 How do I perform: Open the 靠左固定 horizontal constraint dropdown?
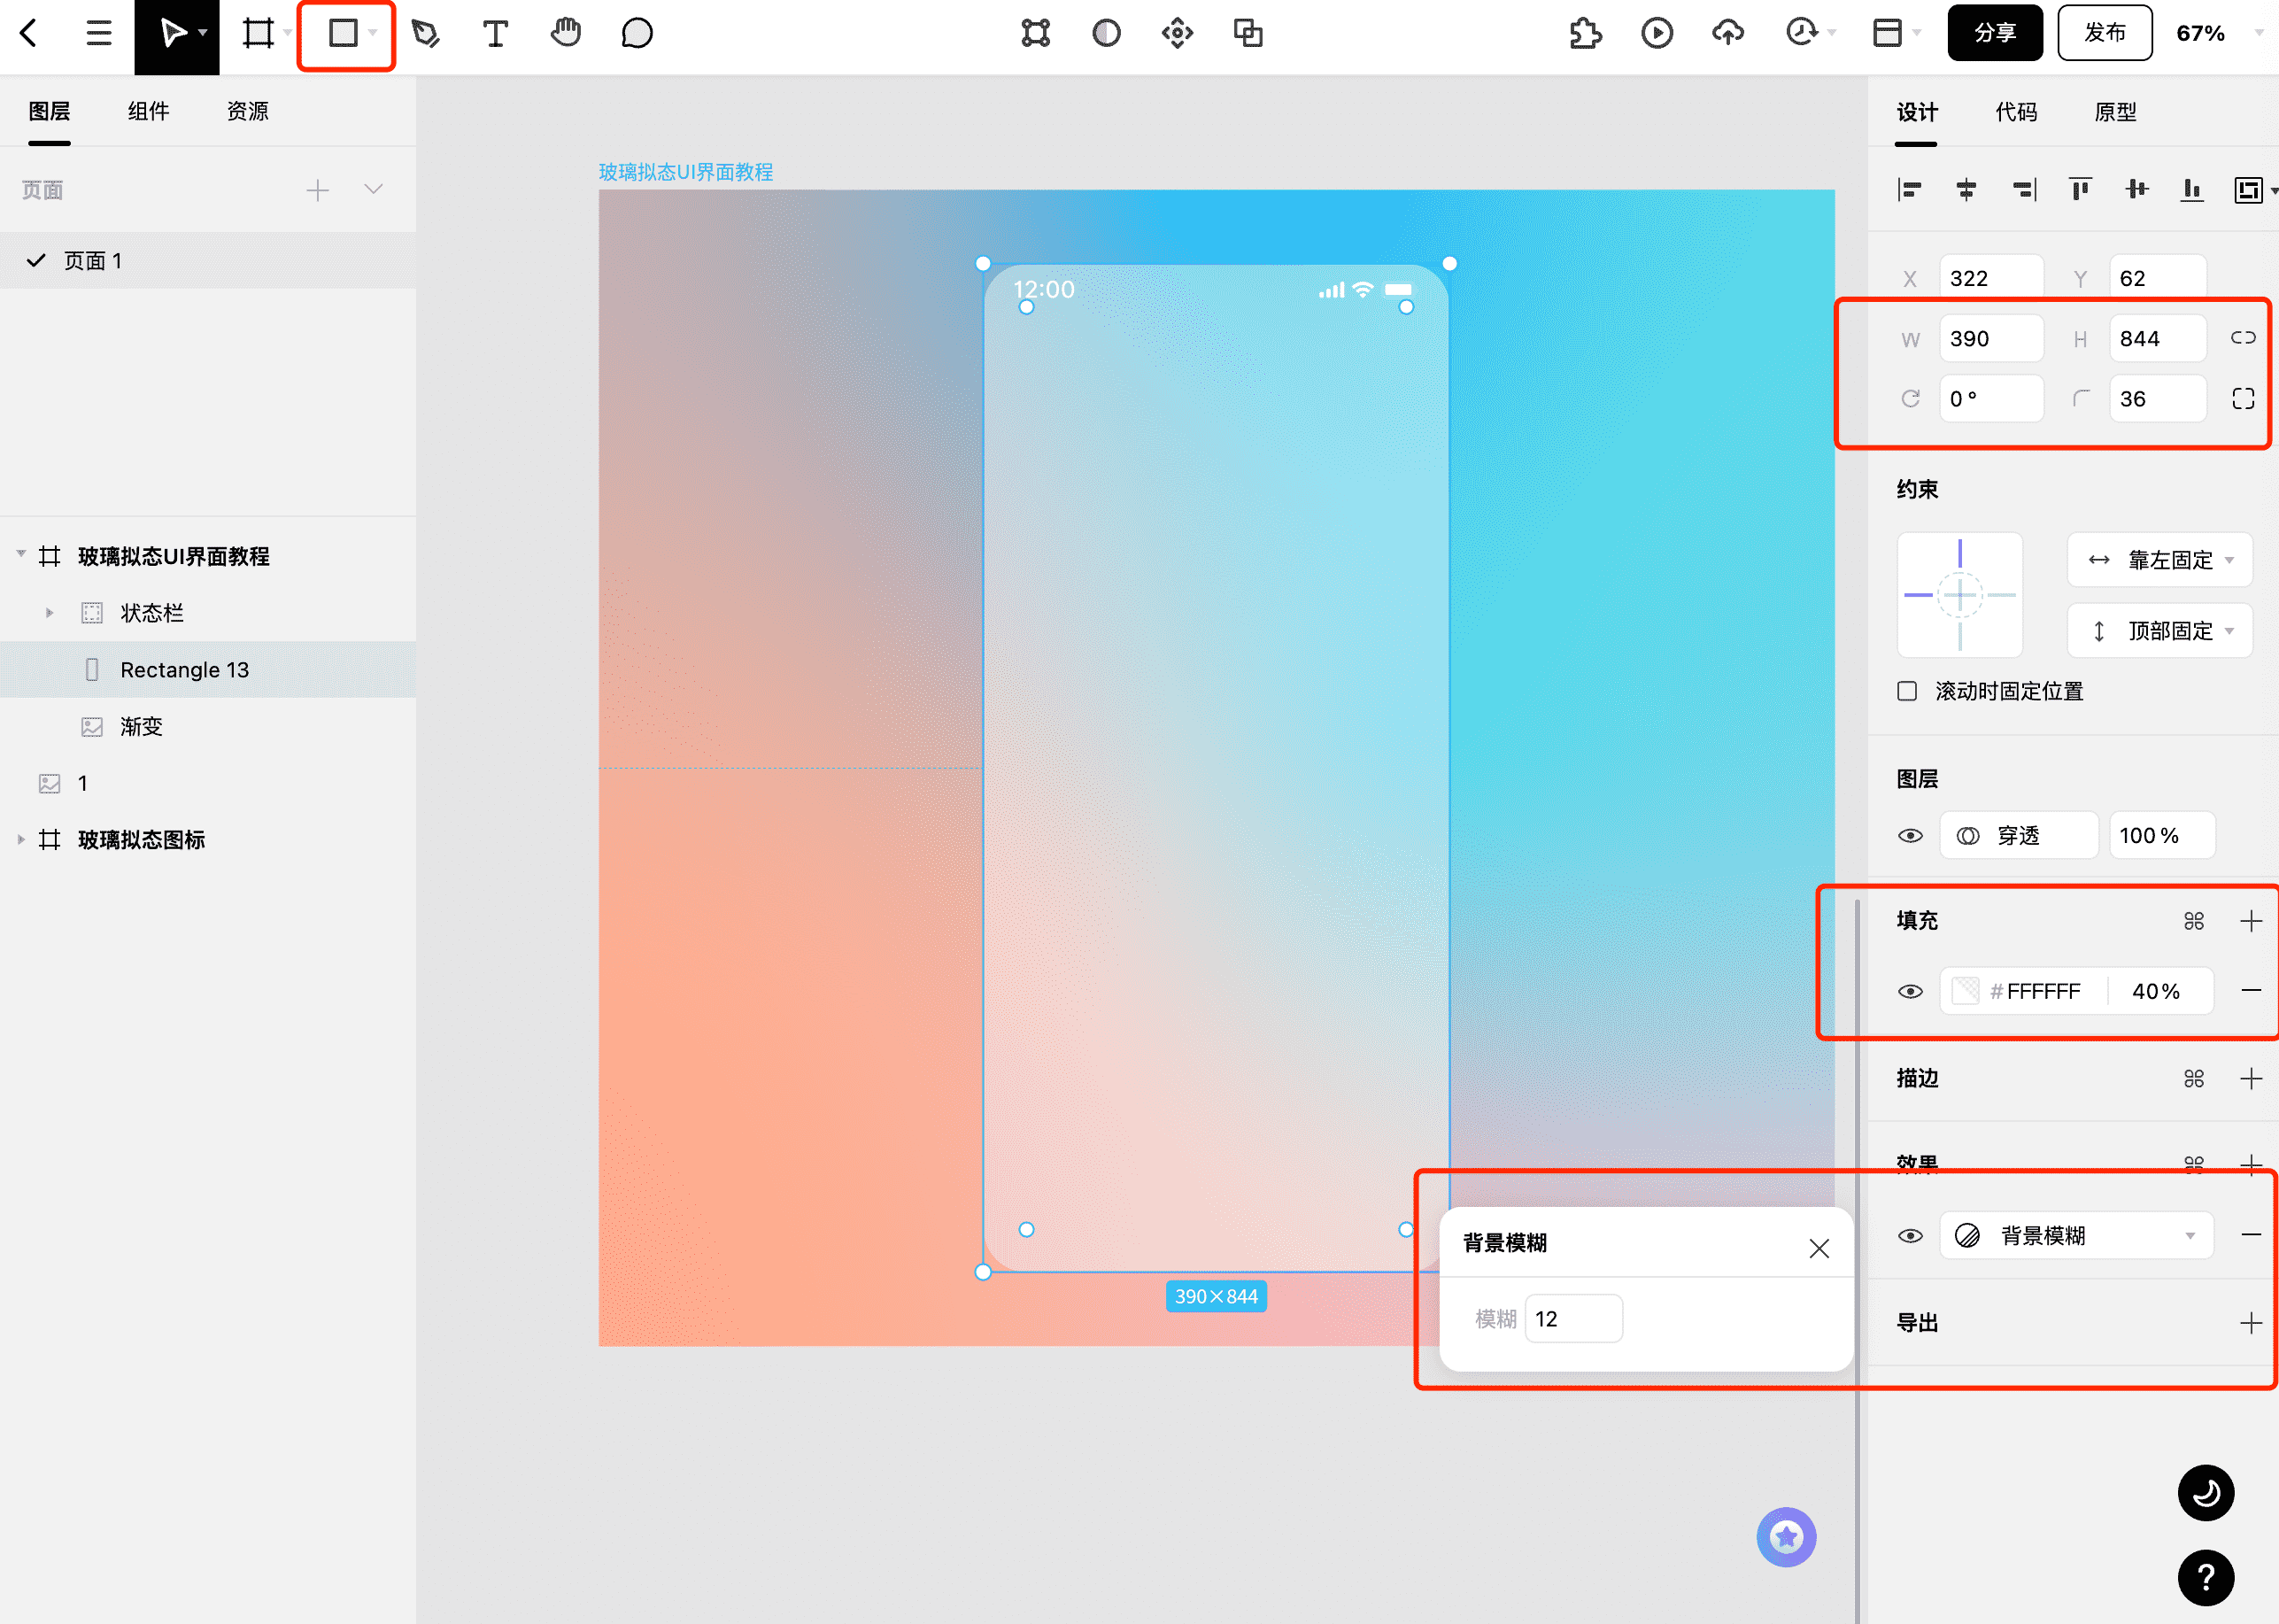[2159, 560]
